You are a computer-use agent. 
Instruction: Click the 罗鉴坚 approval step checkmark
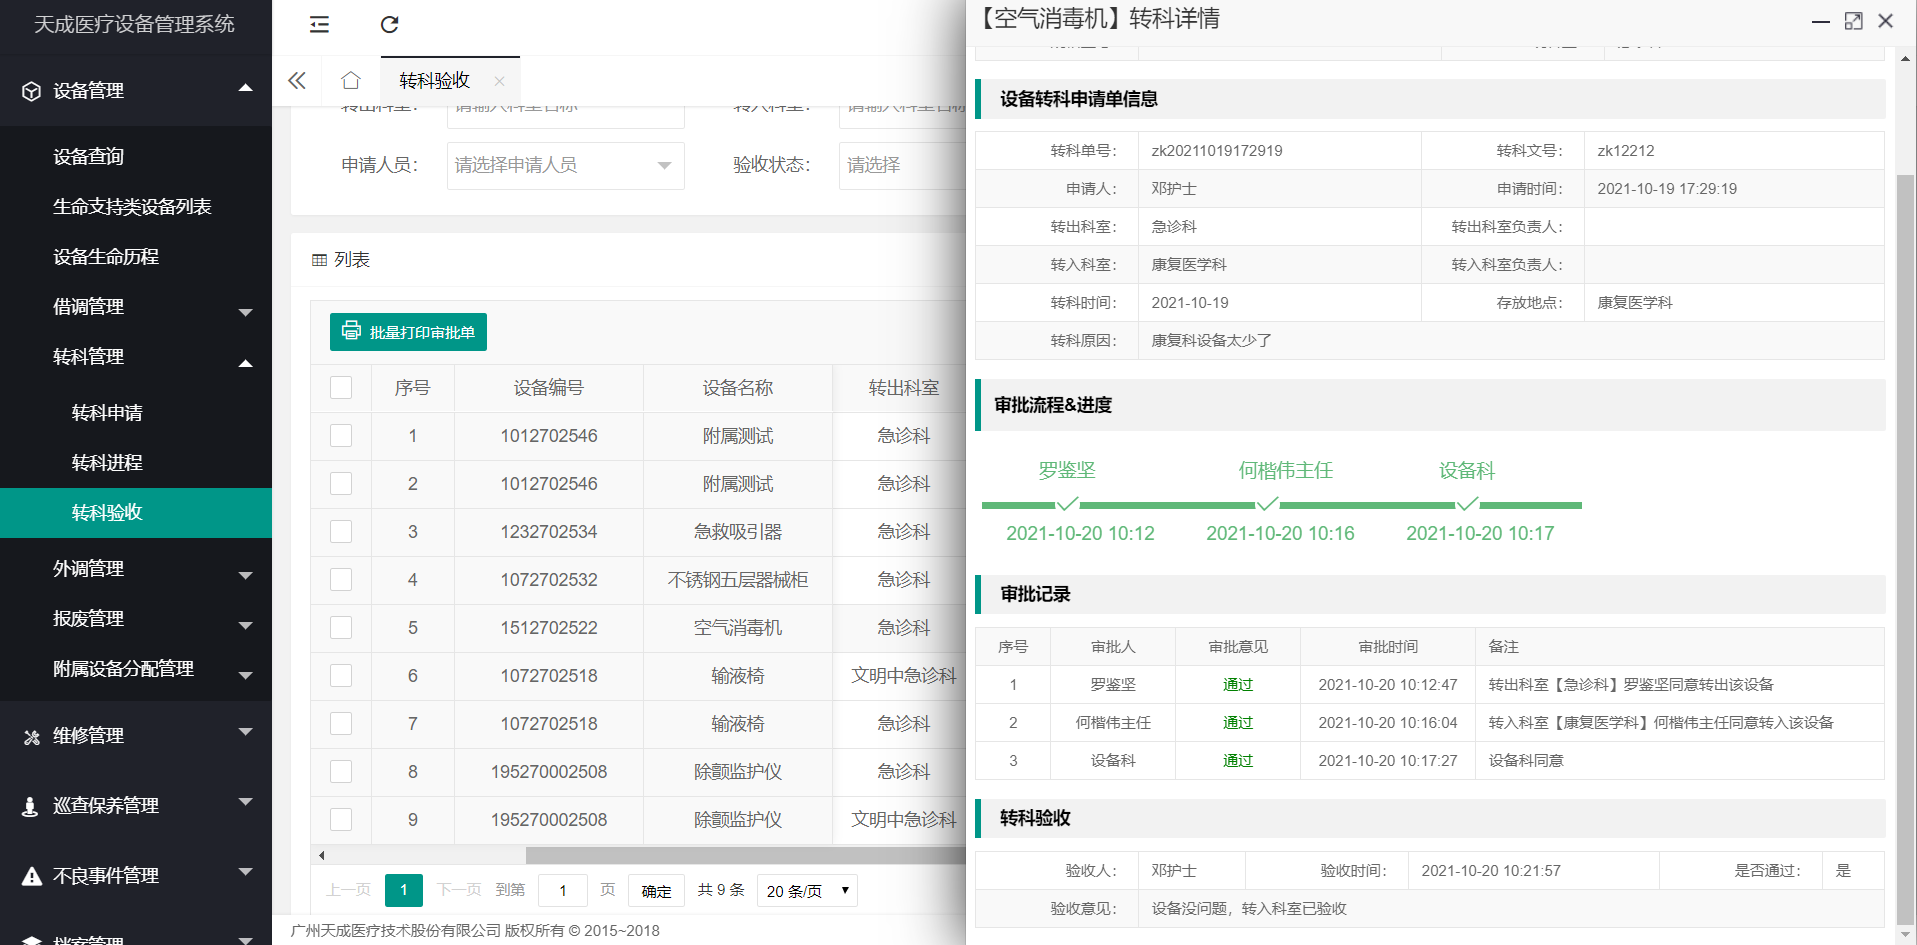1067,504
